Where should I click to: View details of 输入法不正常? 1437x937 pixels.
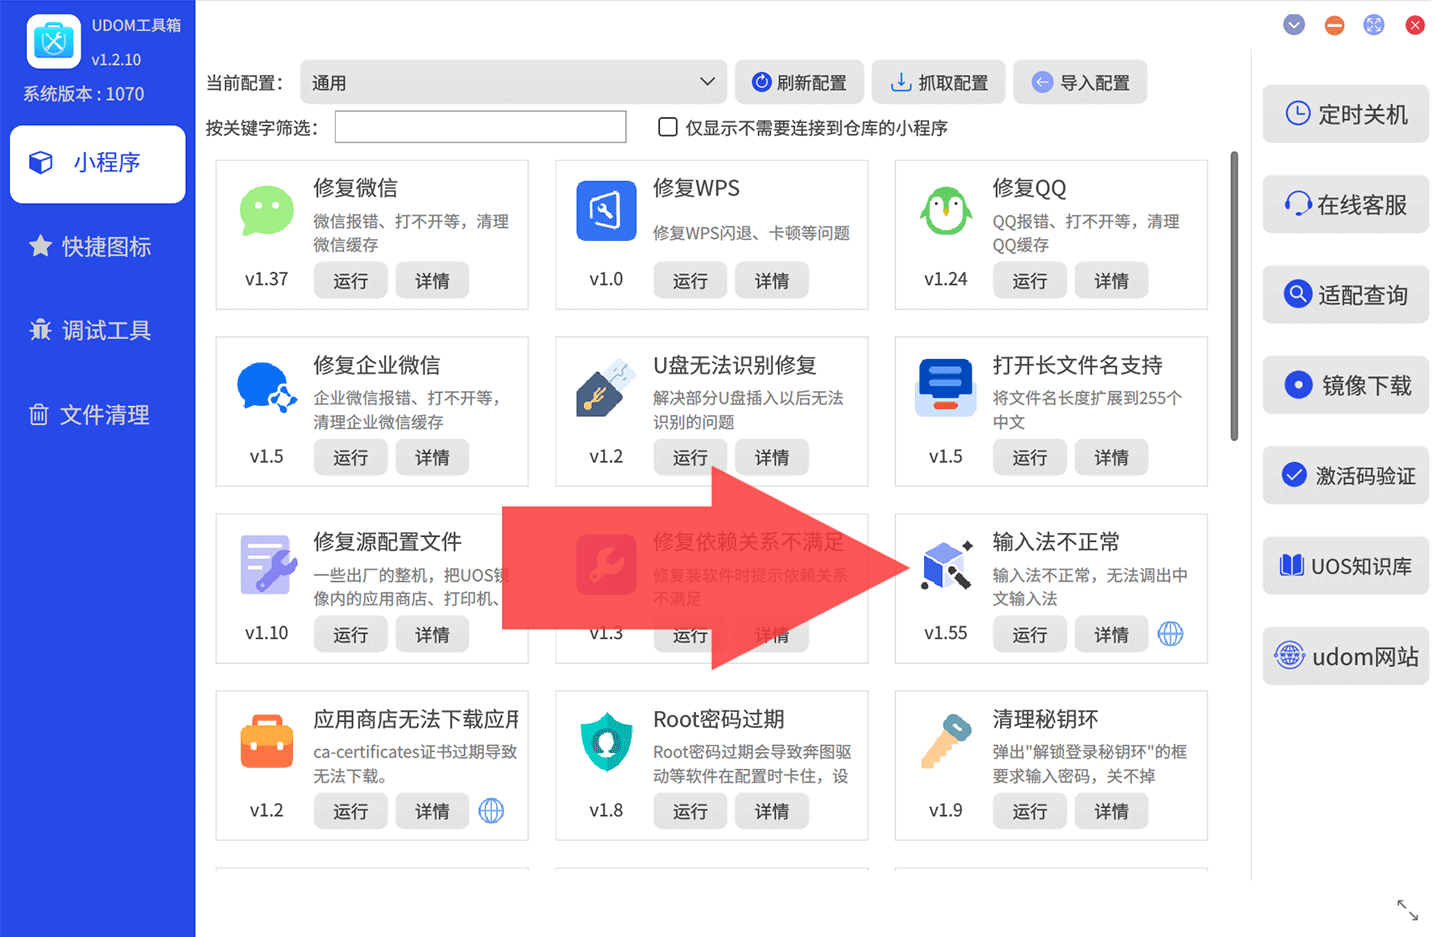click(1111, 634)
